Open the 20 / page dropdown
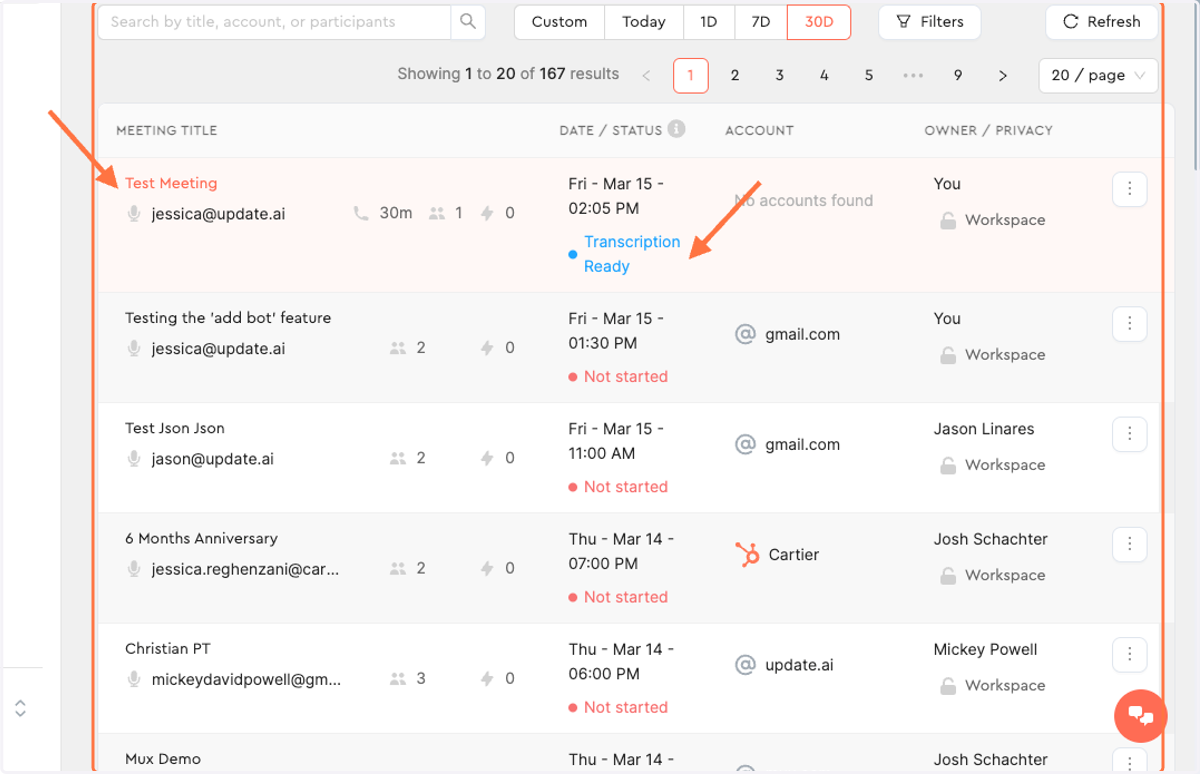Image resolution: width=1200 pixels, height=774 pixels. 1098,76
